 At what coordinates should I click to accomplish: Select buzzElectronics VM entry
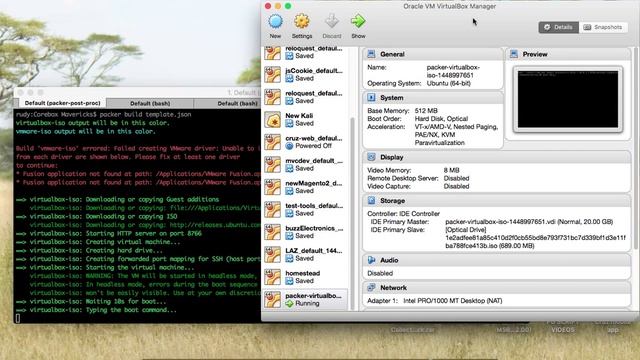pos(305,231)
